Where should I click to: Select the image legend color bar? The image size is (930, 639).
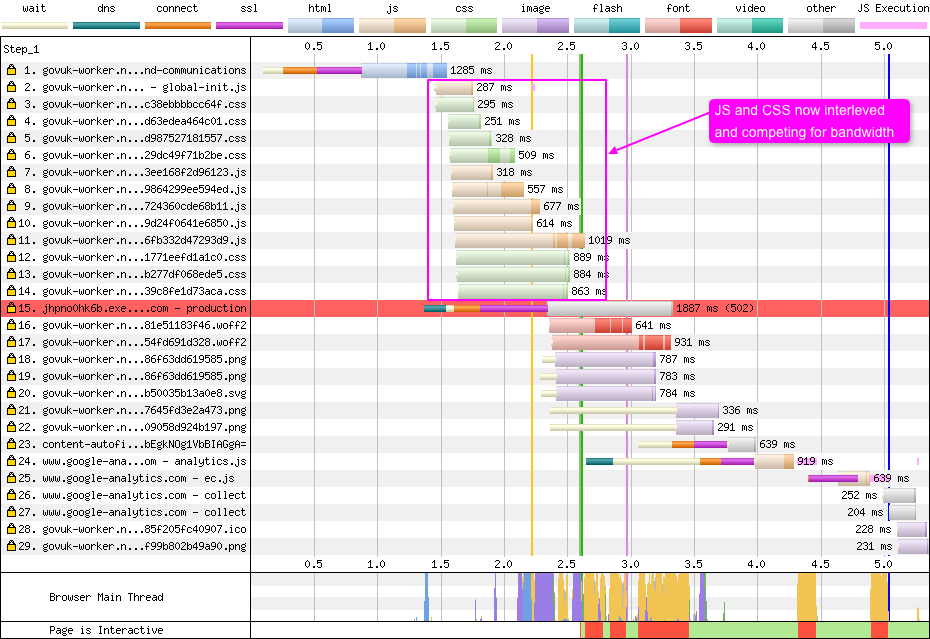(x=535, y=26)
